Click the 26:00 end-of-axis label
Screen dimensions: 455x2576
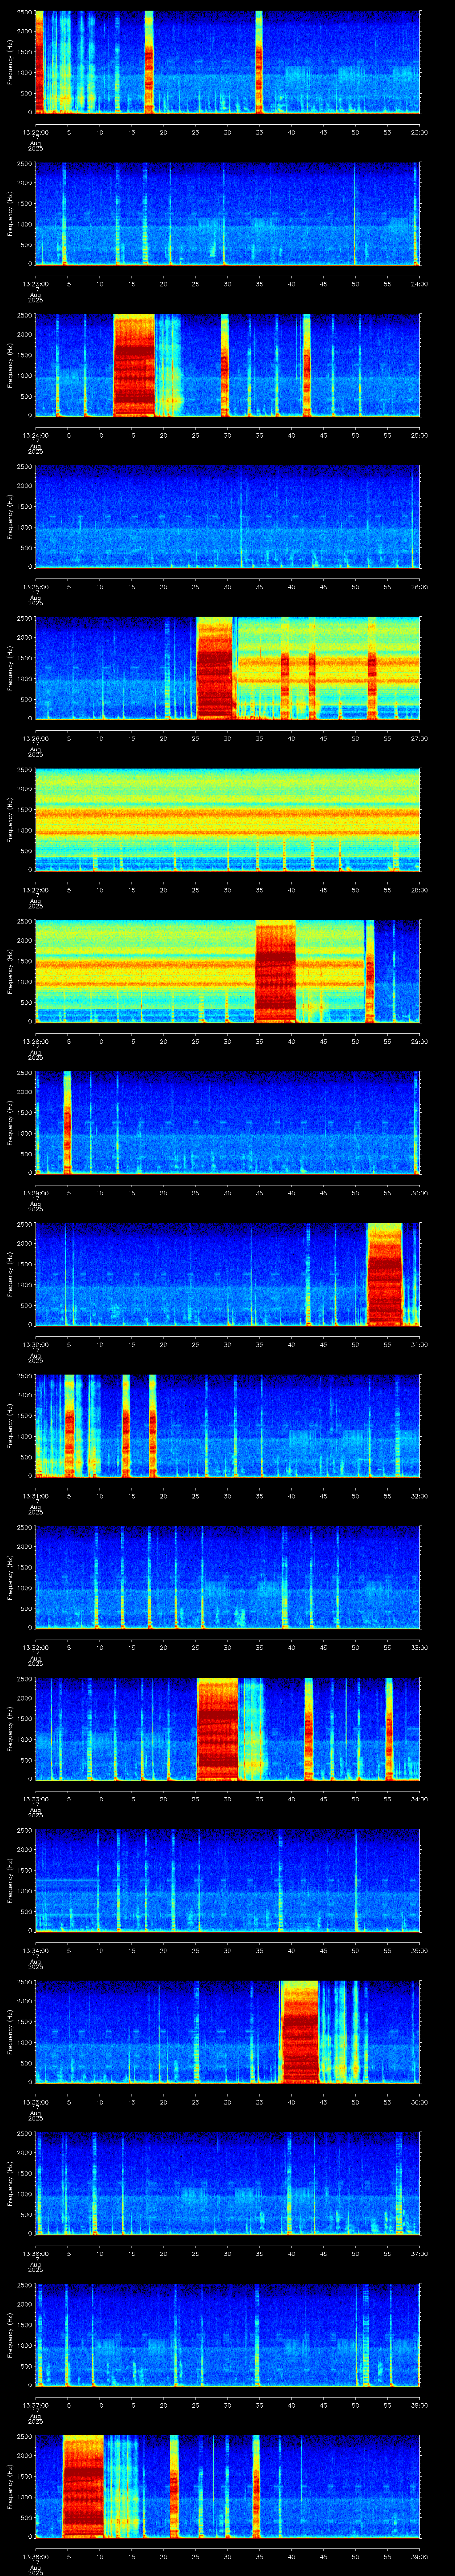[x=420, y=586]
